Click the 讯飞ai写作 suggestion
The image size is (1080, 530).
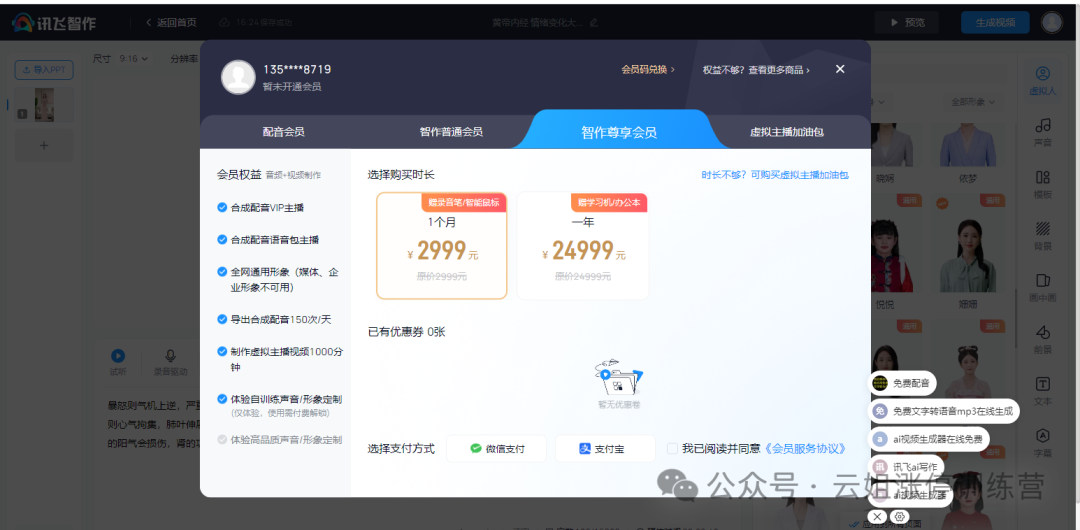point(906,467)
